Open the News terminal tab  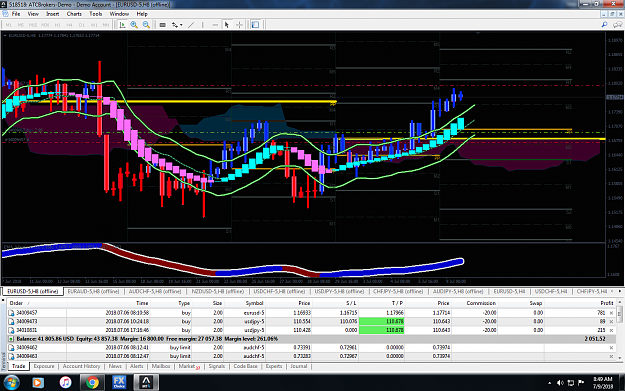(115, 366)
